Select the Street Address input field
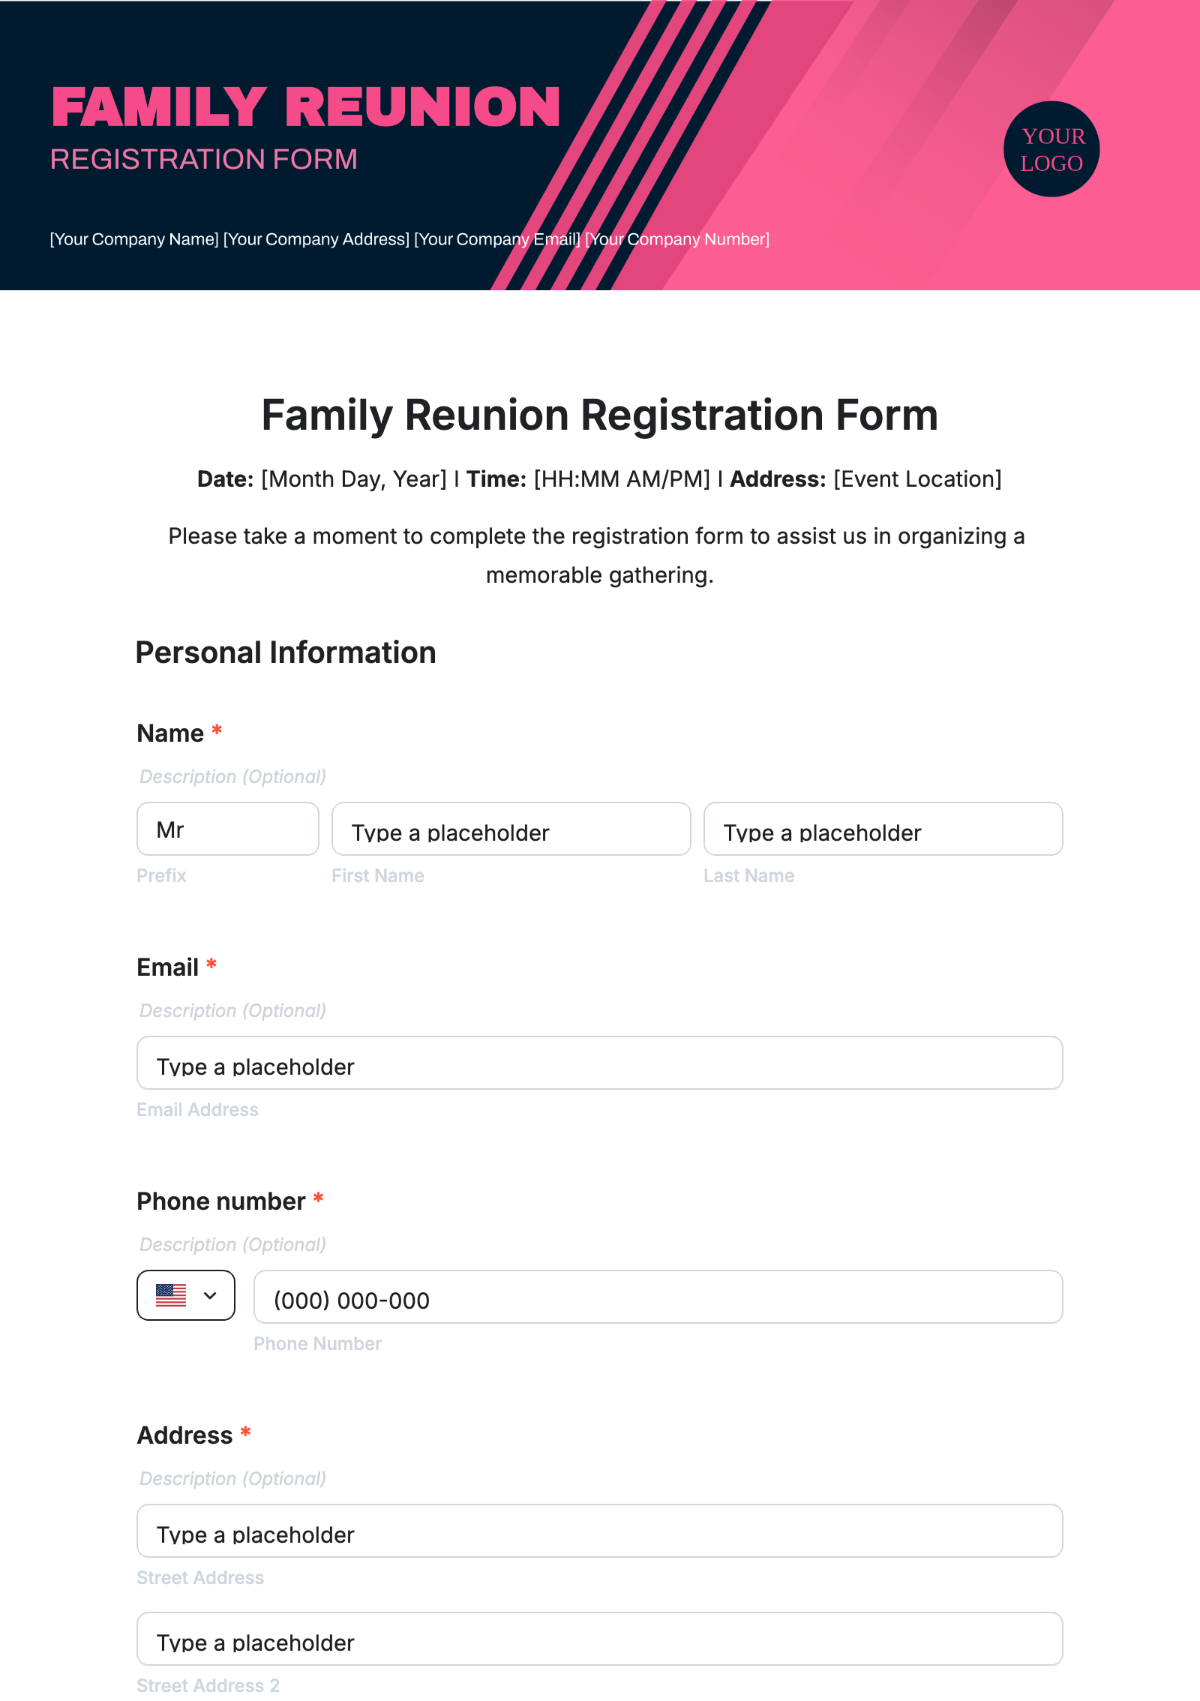 (x=599, y=1531)
